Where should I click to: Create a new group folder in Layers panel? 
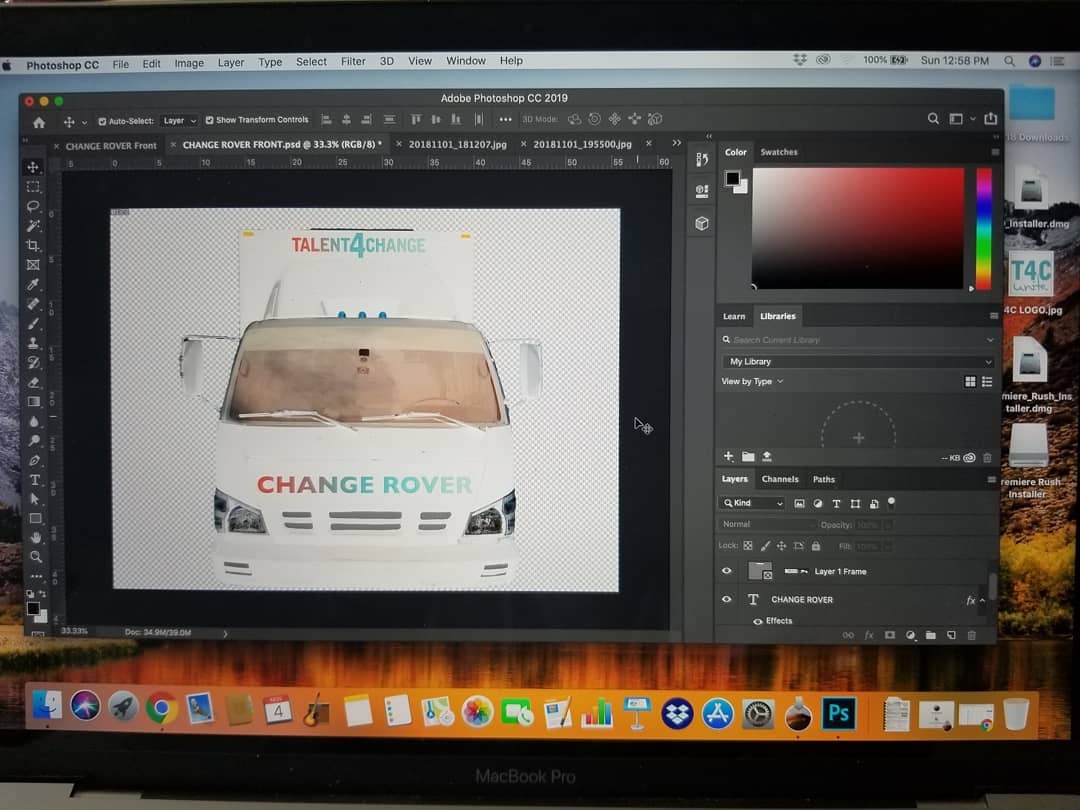tap(931, 635)
